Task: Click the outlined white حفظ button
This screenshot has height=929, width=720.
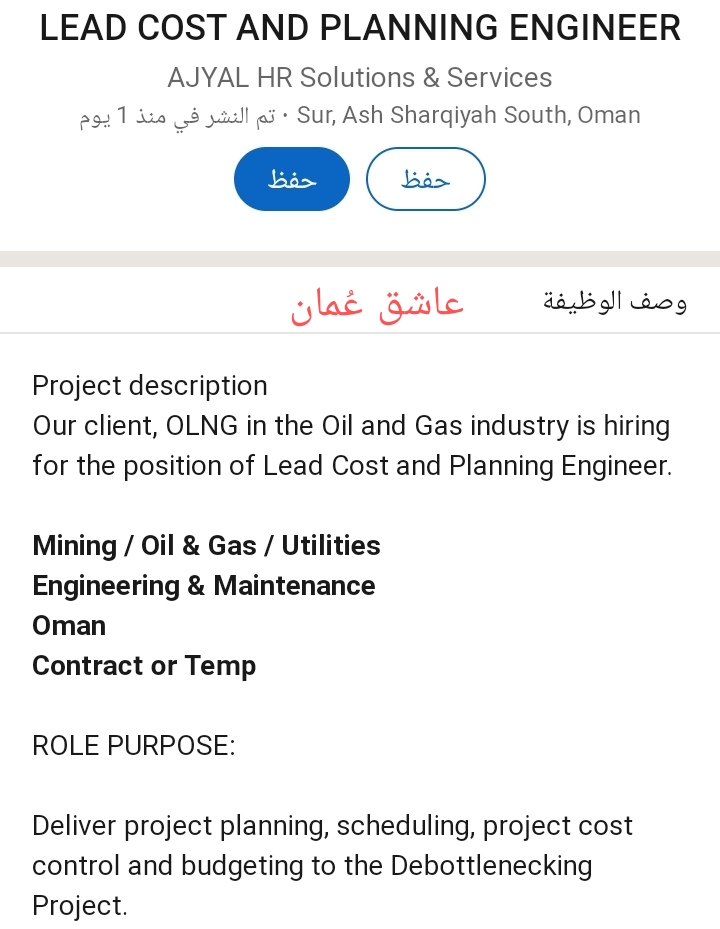Action: 425,179
